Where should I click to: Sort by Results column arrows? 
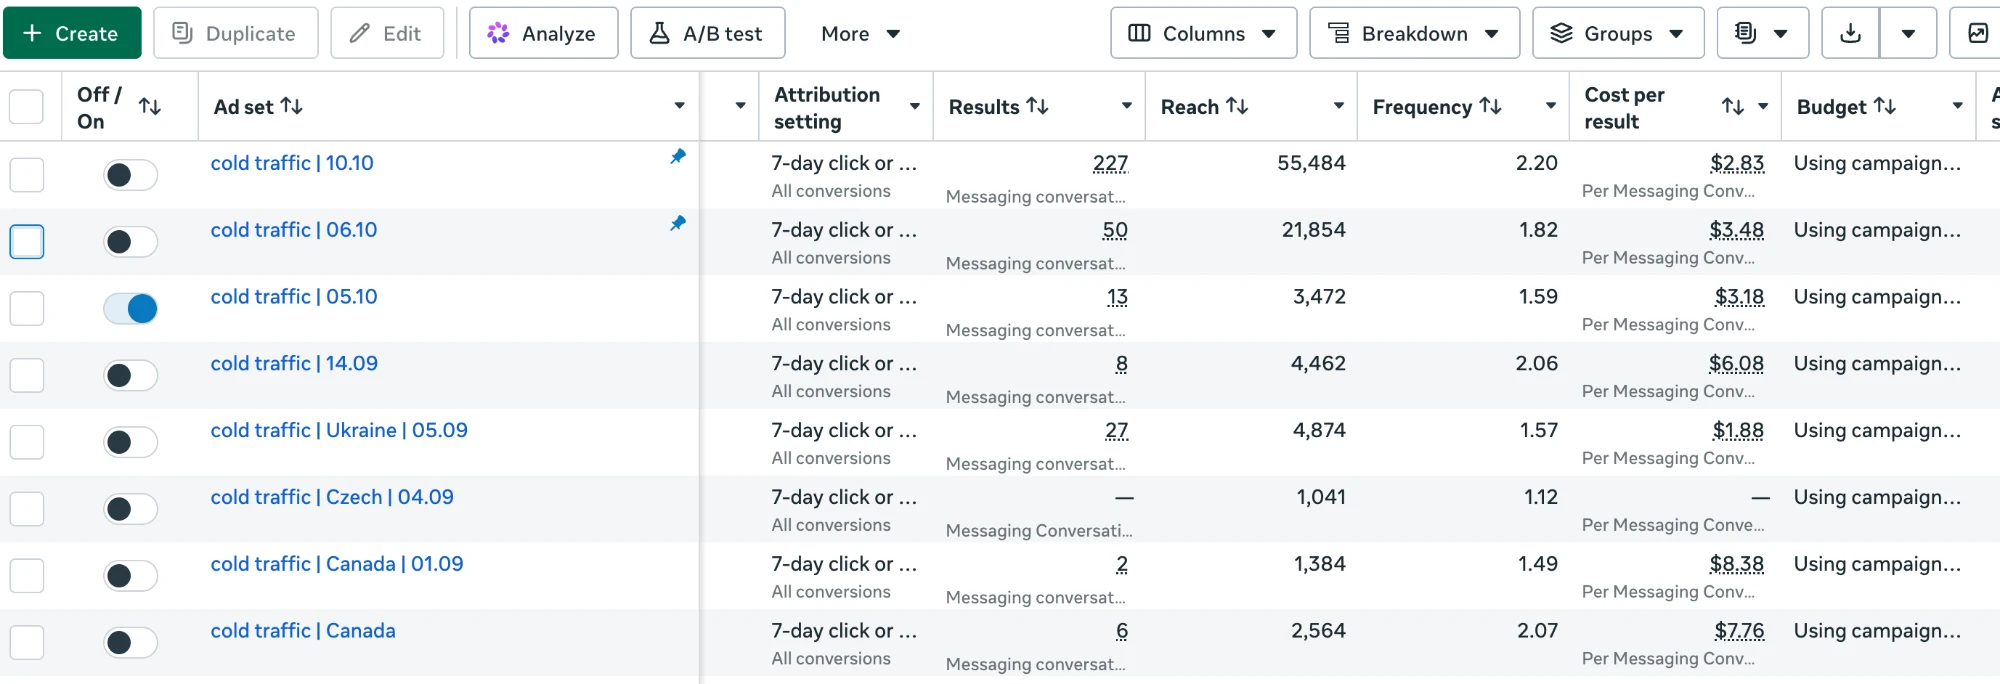1038,106
